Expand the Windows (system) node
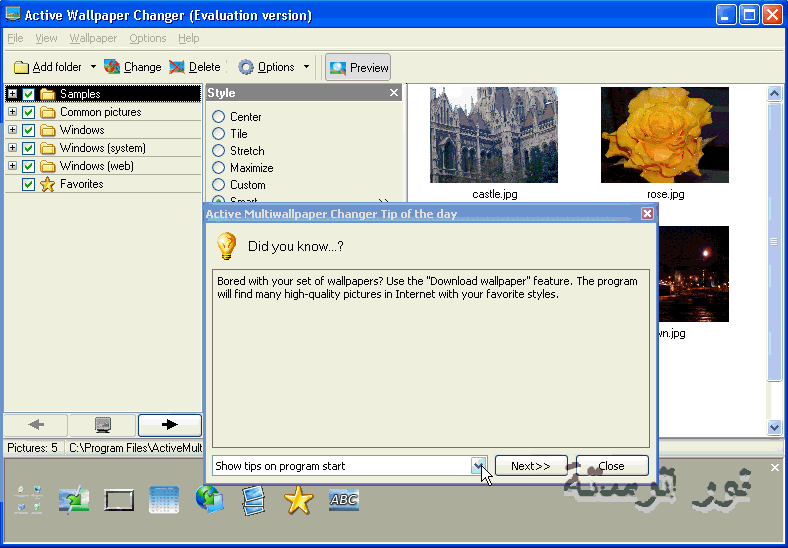 tap(13, 148)
